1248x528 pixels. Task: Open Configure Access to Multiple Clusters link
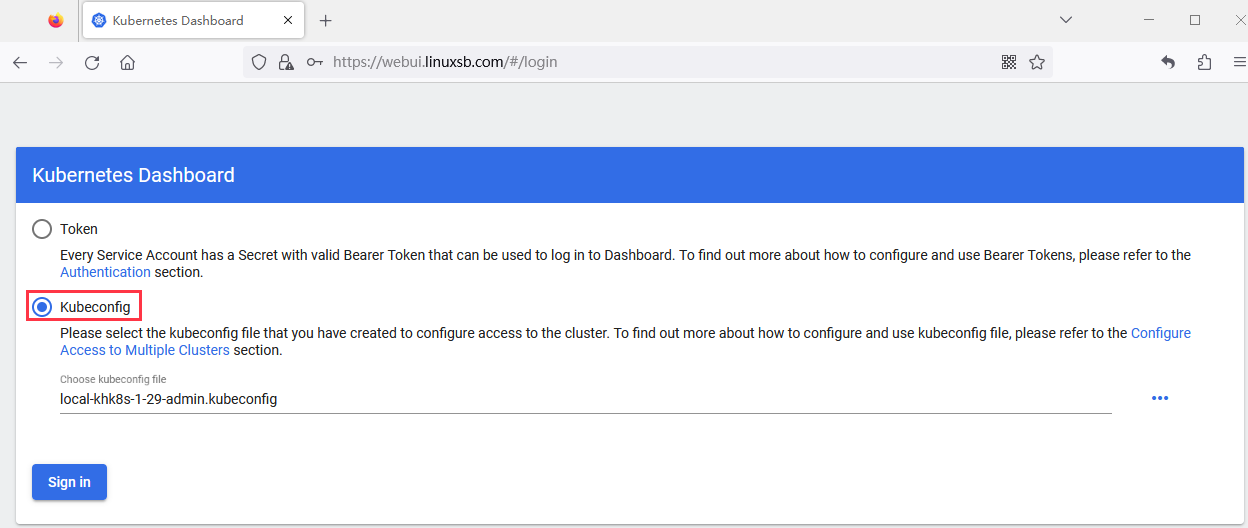pos(1160,333)
